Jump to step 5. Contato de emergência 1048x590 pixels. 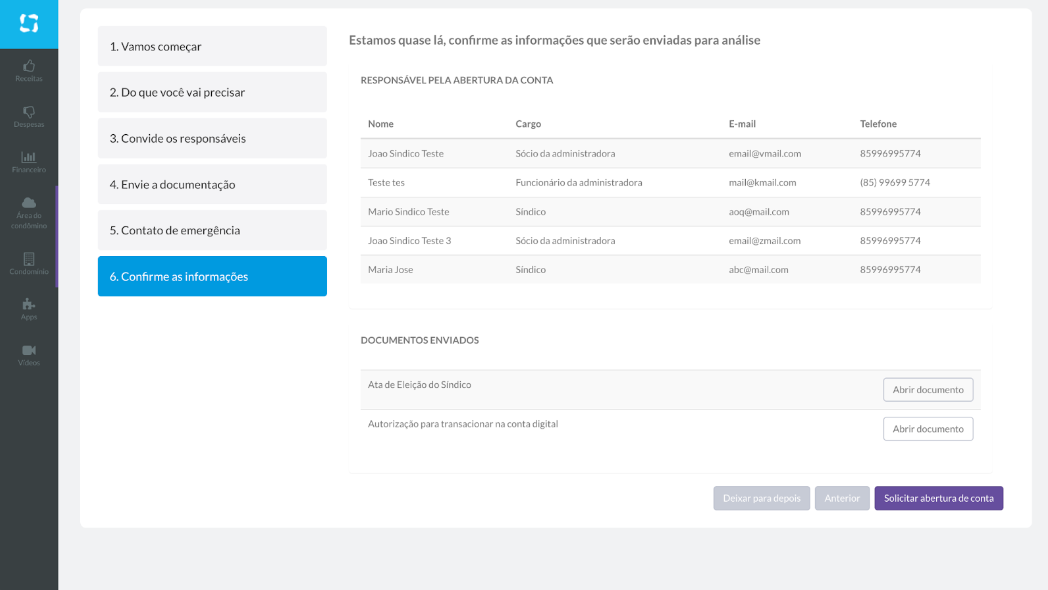[212, 230]
